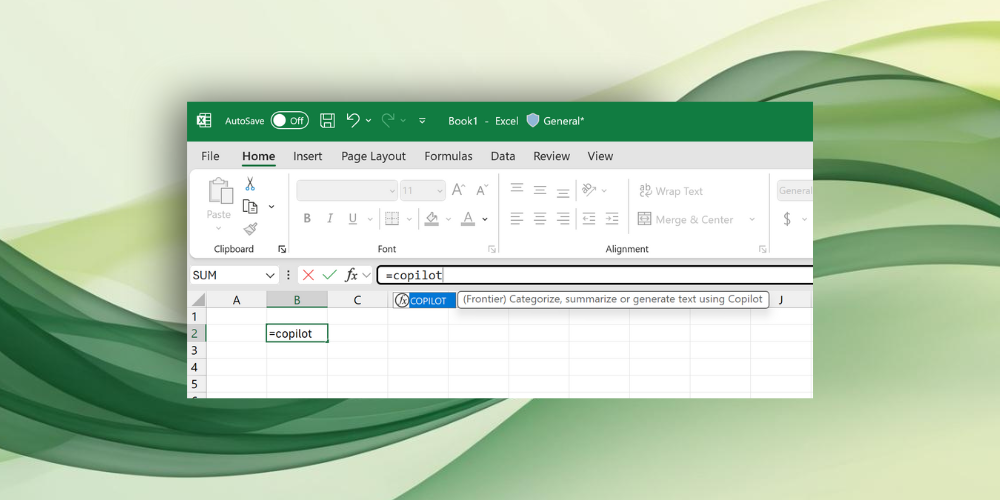Click the Excel logo icon in the title bar
The height and width of the screenshot is (500, 1000).
coord(204,121)
